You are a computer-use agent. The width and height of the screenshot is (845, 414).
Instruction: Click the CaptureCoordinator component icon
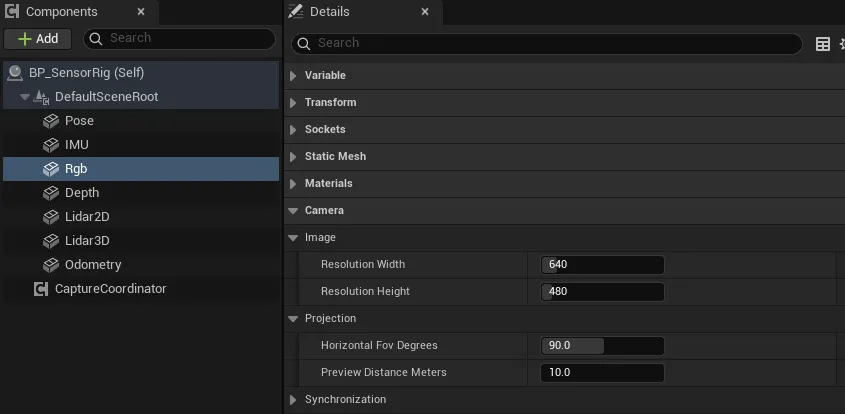tap(41, 289)
